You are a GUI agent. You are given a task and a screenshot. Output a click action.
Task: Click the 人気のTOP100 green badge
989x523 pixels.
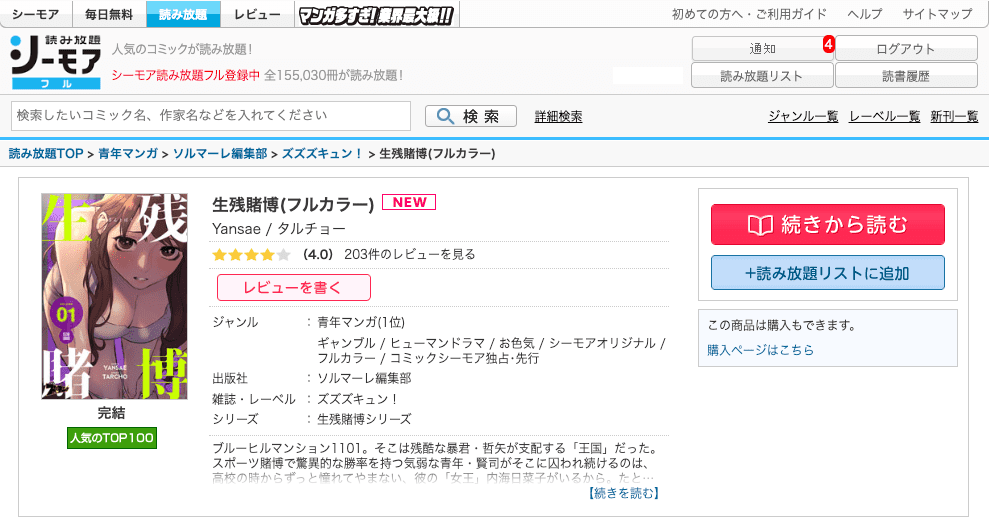click(x=112, y=438)
